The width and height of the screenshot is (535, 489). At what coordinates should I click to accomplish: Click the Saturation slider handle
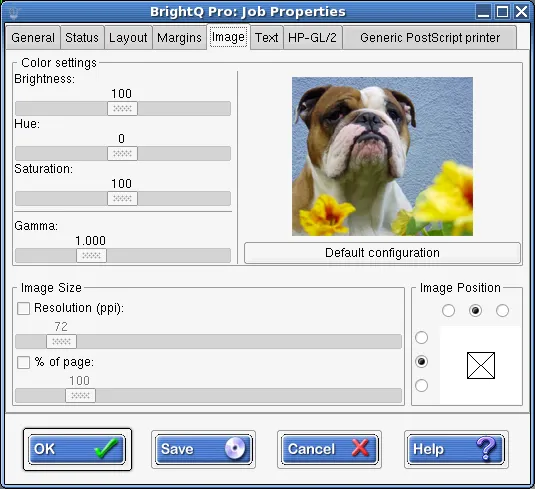(x=122, y=199)
